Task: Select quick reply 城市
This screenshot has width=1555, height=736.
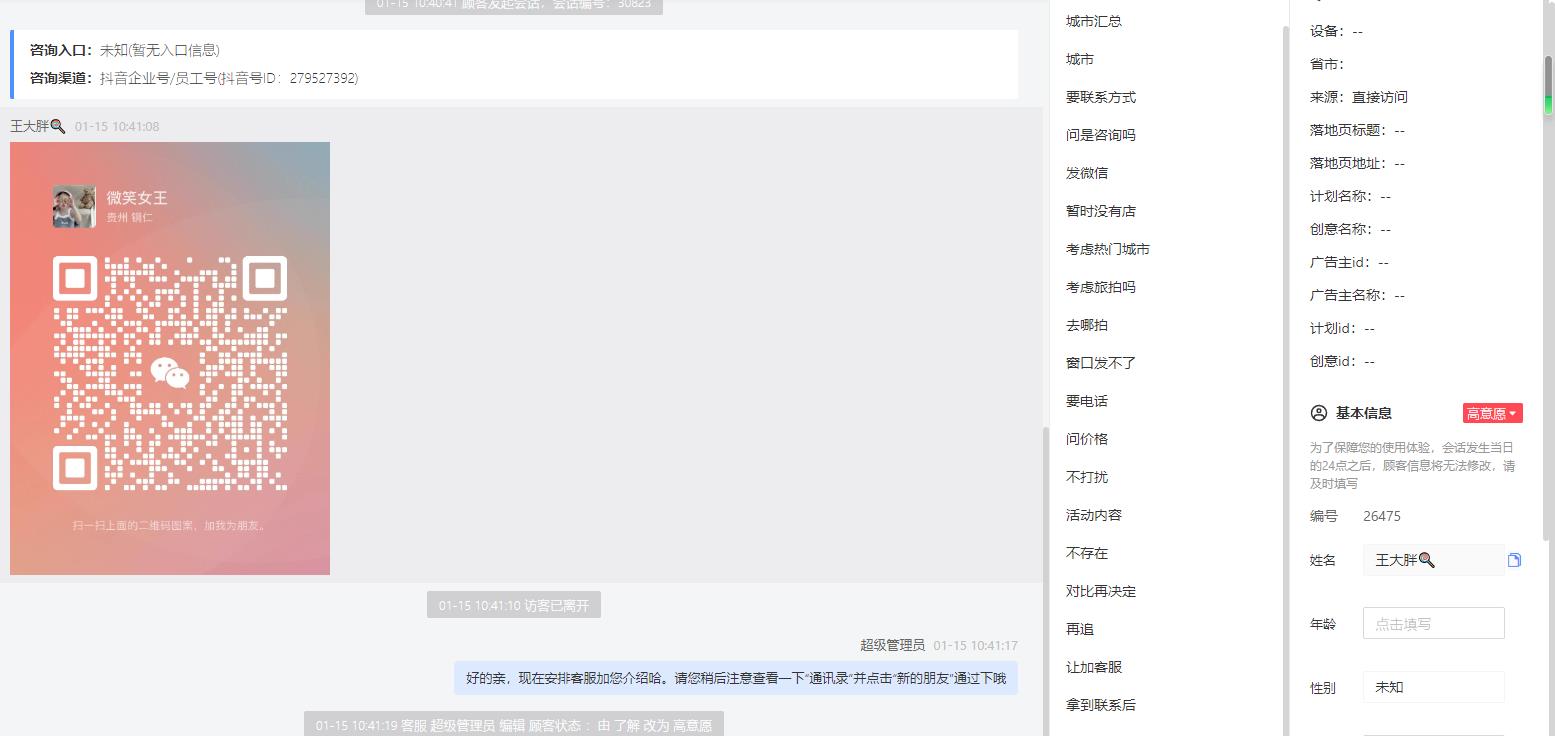Action: [x=1080, y=59]
